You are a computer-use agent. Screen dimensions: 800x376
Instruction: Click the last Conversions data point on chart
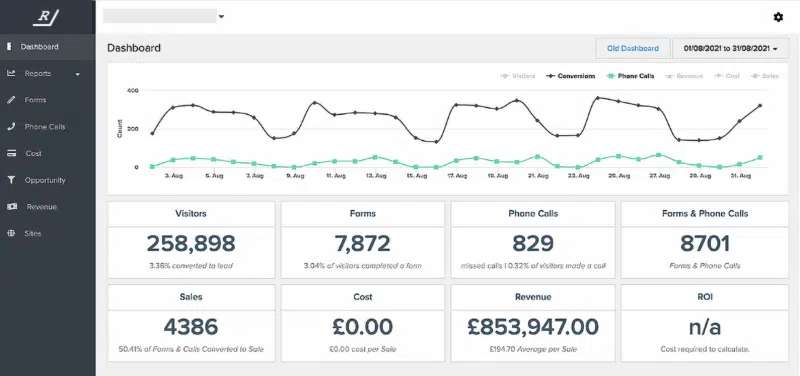coord(760,106)
